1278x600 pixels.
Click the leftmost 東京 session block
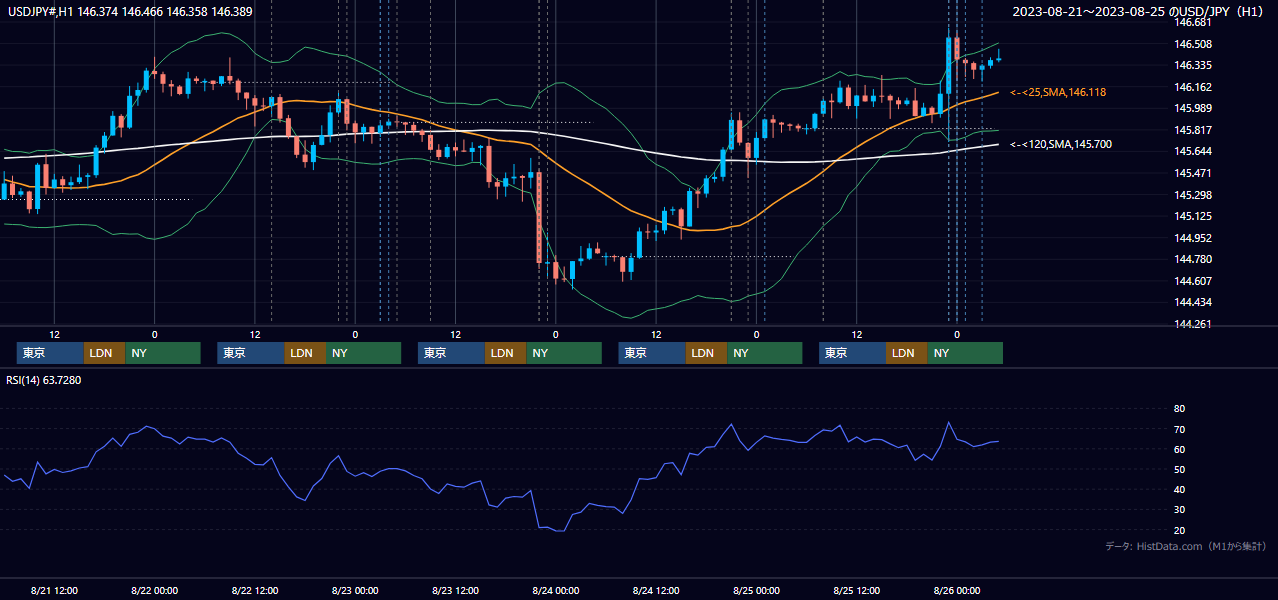pyautogui.click(x=50, y=353)
